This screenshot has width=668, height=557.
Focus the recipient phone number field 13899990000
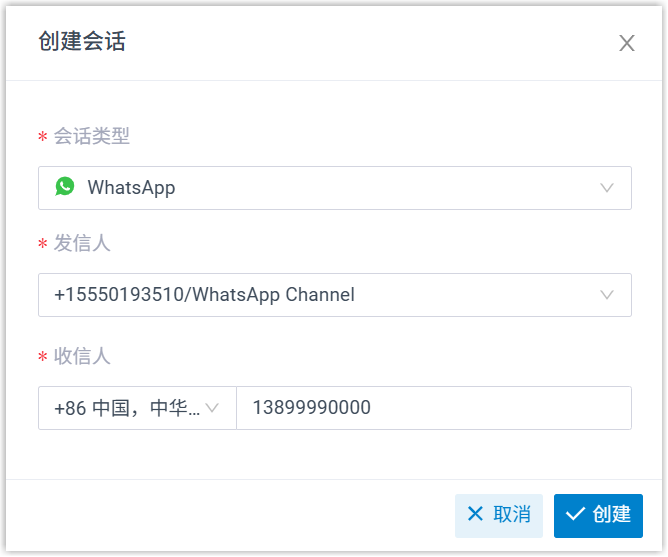433,408
